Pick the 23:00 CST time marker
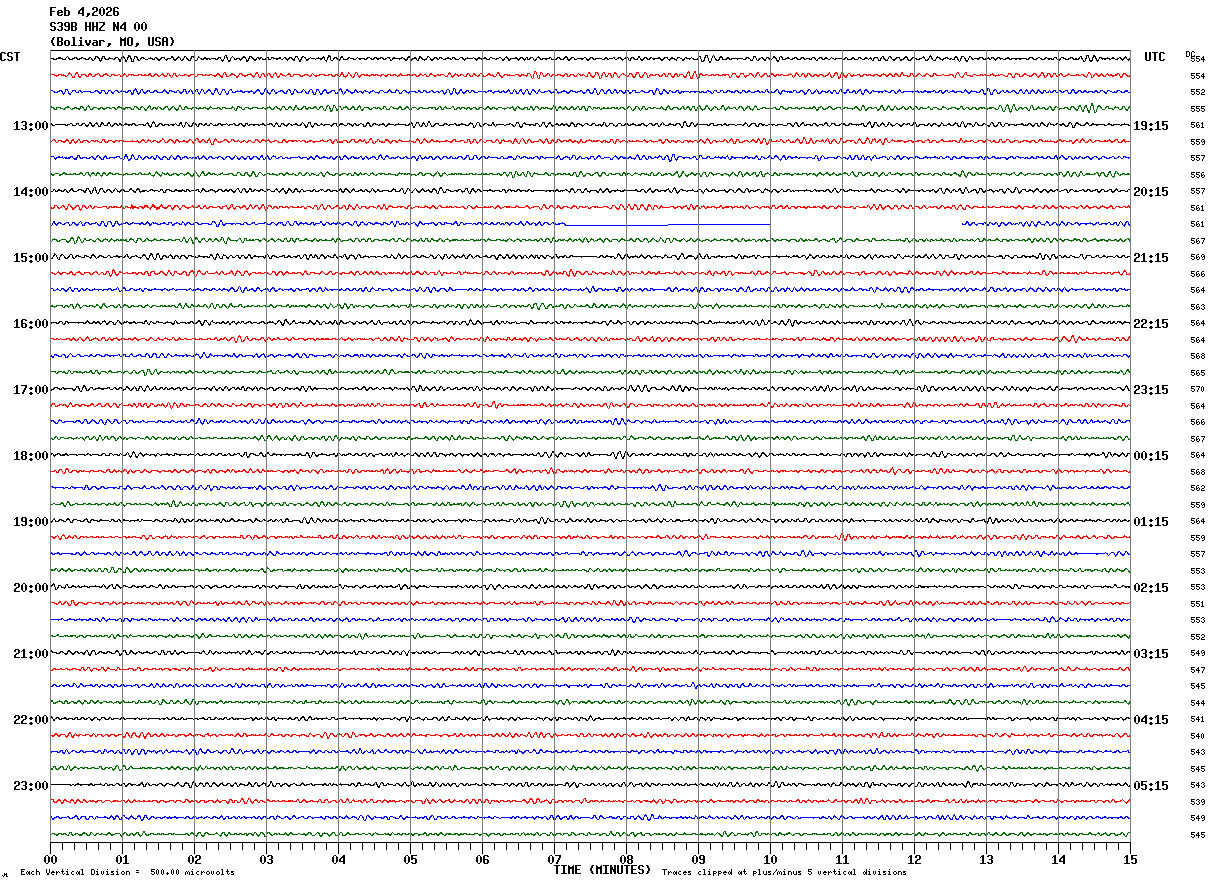 click(x=30, y=786)
